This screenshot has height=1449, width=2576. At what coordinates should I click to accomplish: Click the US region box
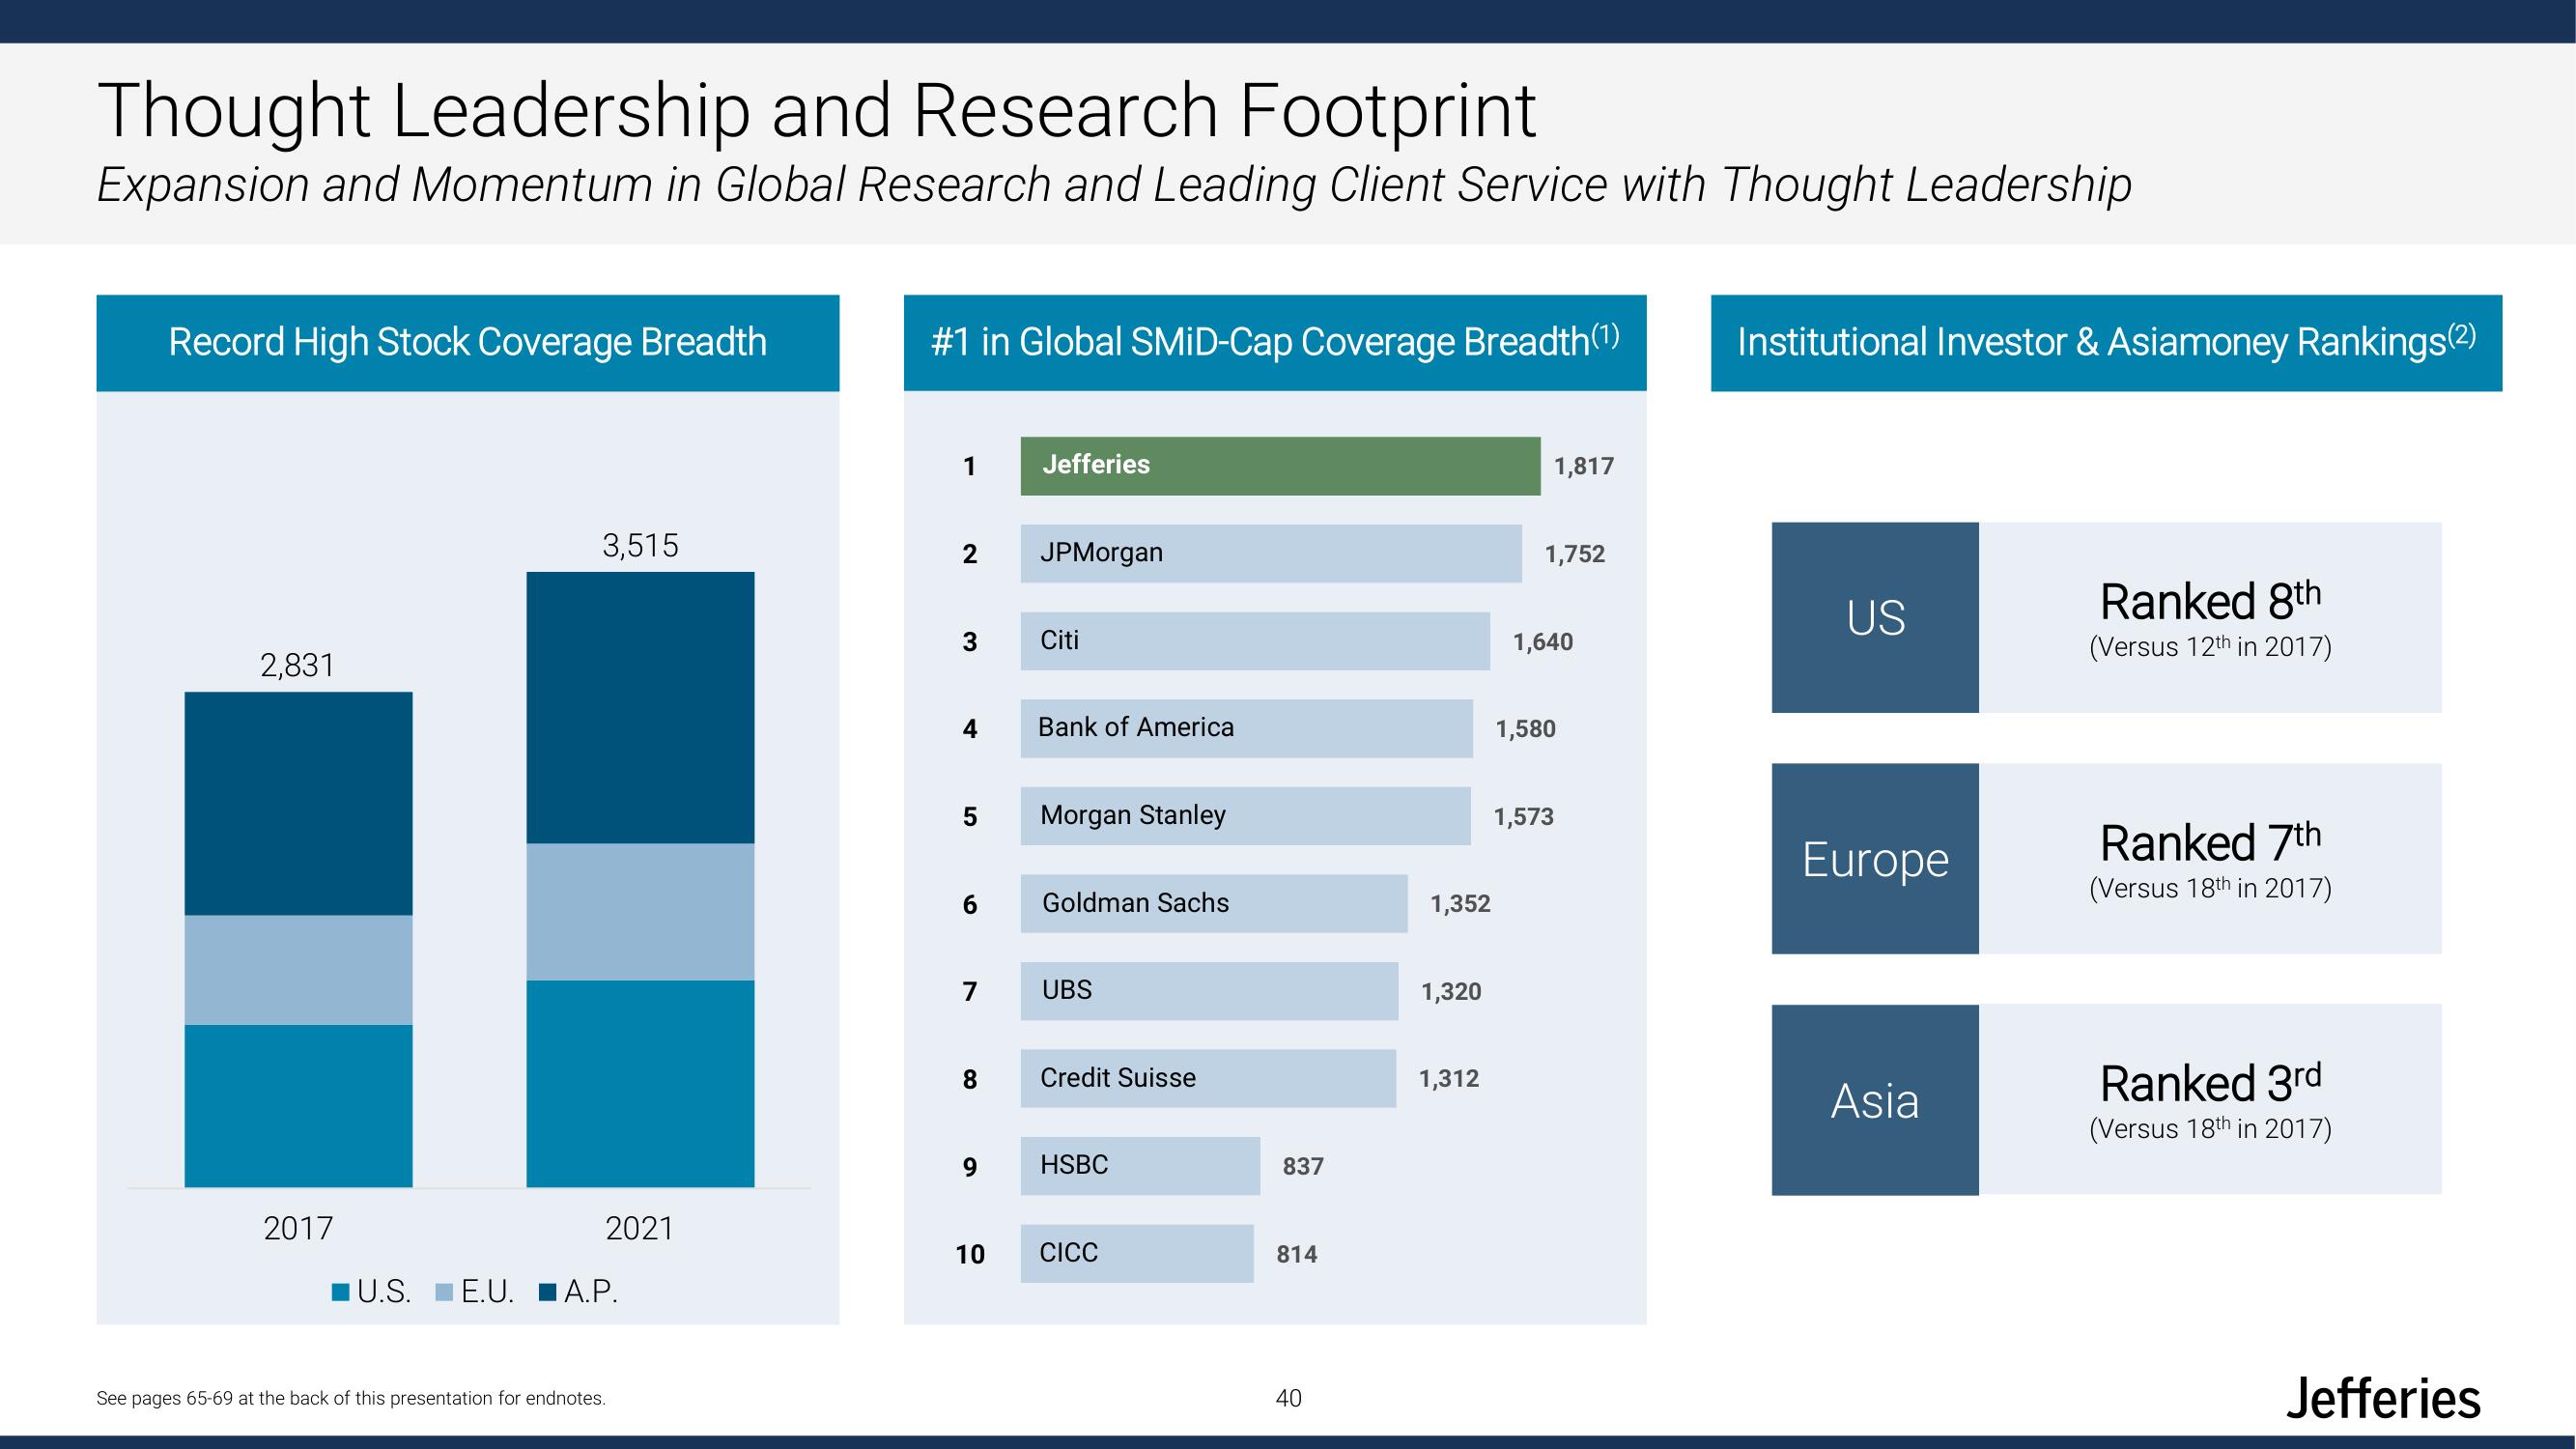pos(1875,617)
